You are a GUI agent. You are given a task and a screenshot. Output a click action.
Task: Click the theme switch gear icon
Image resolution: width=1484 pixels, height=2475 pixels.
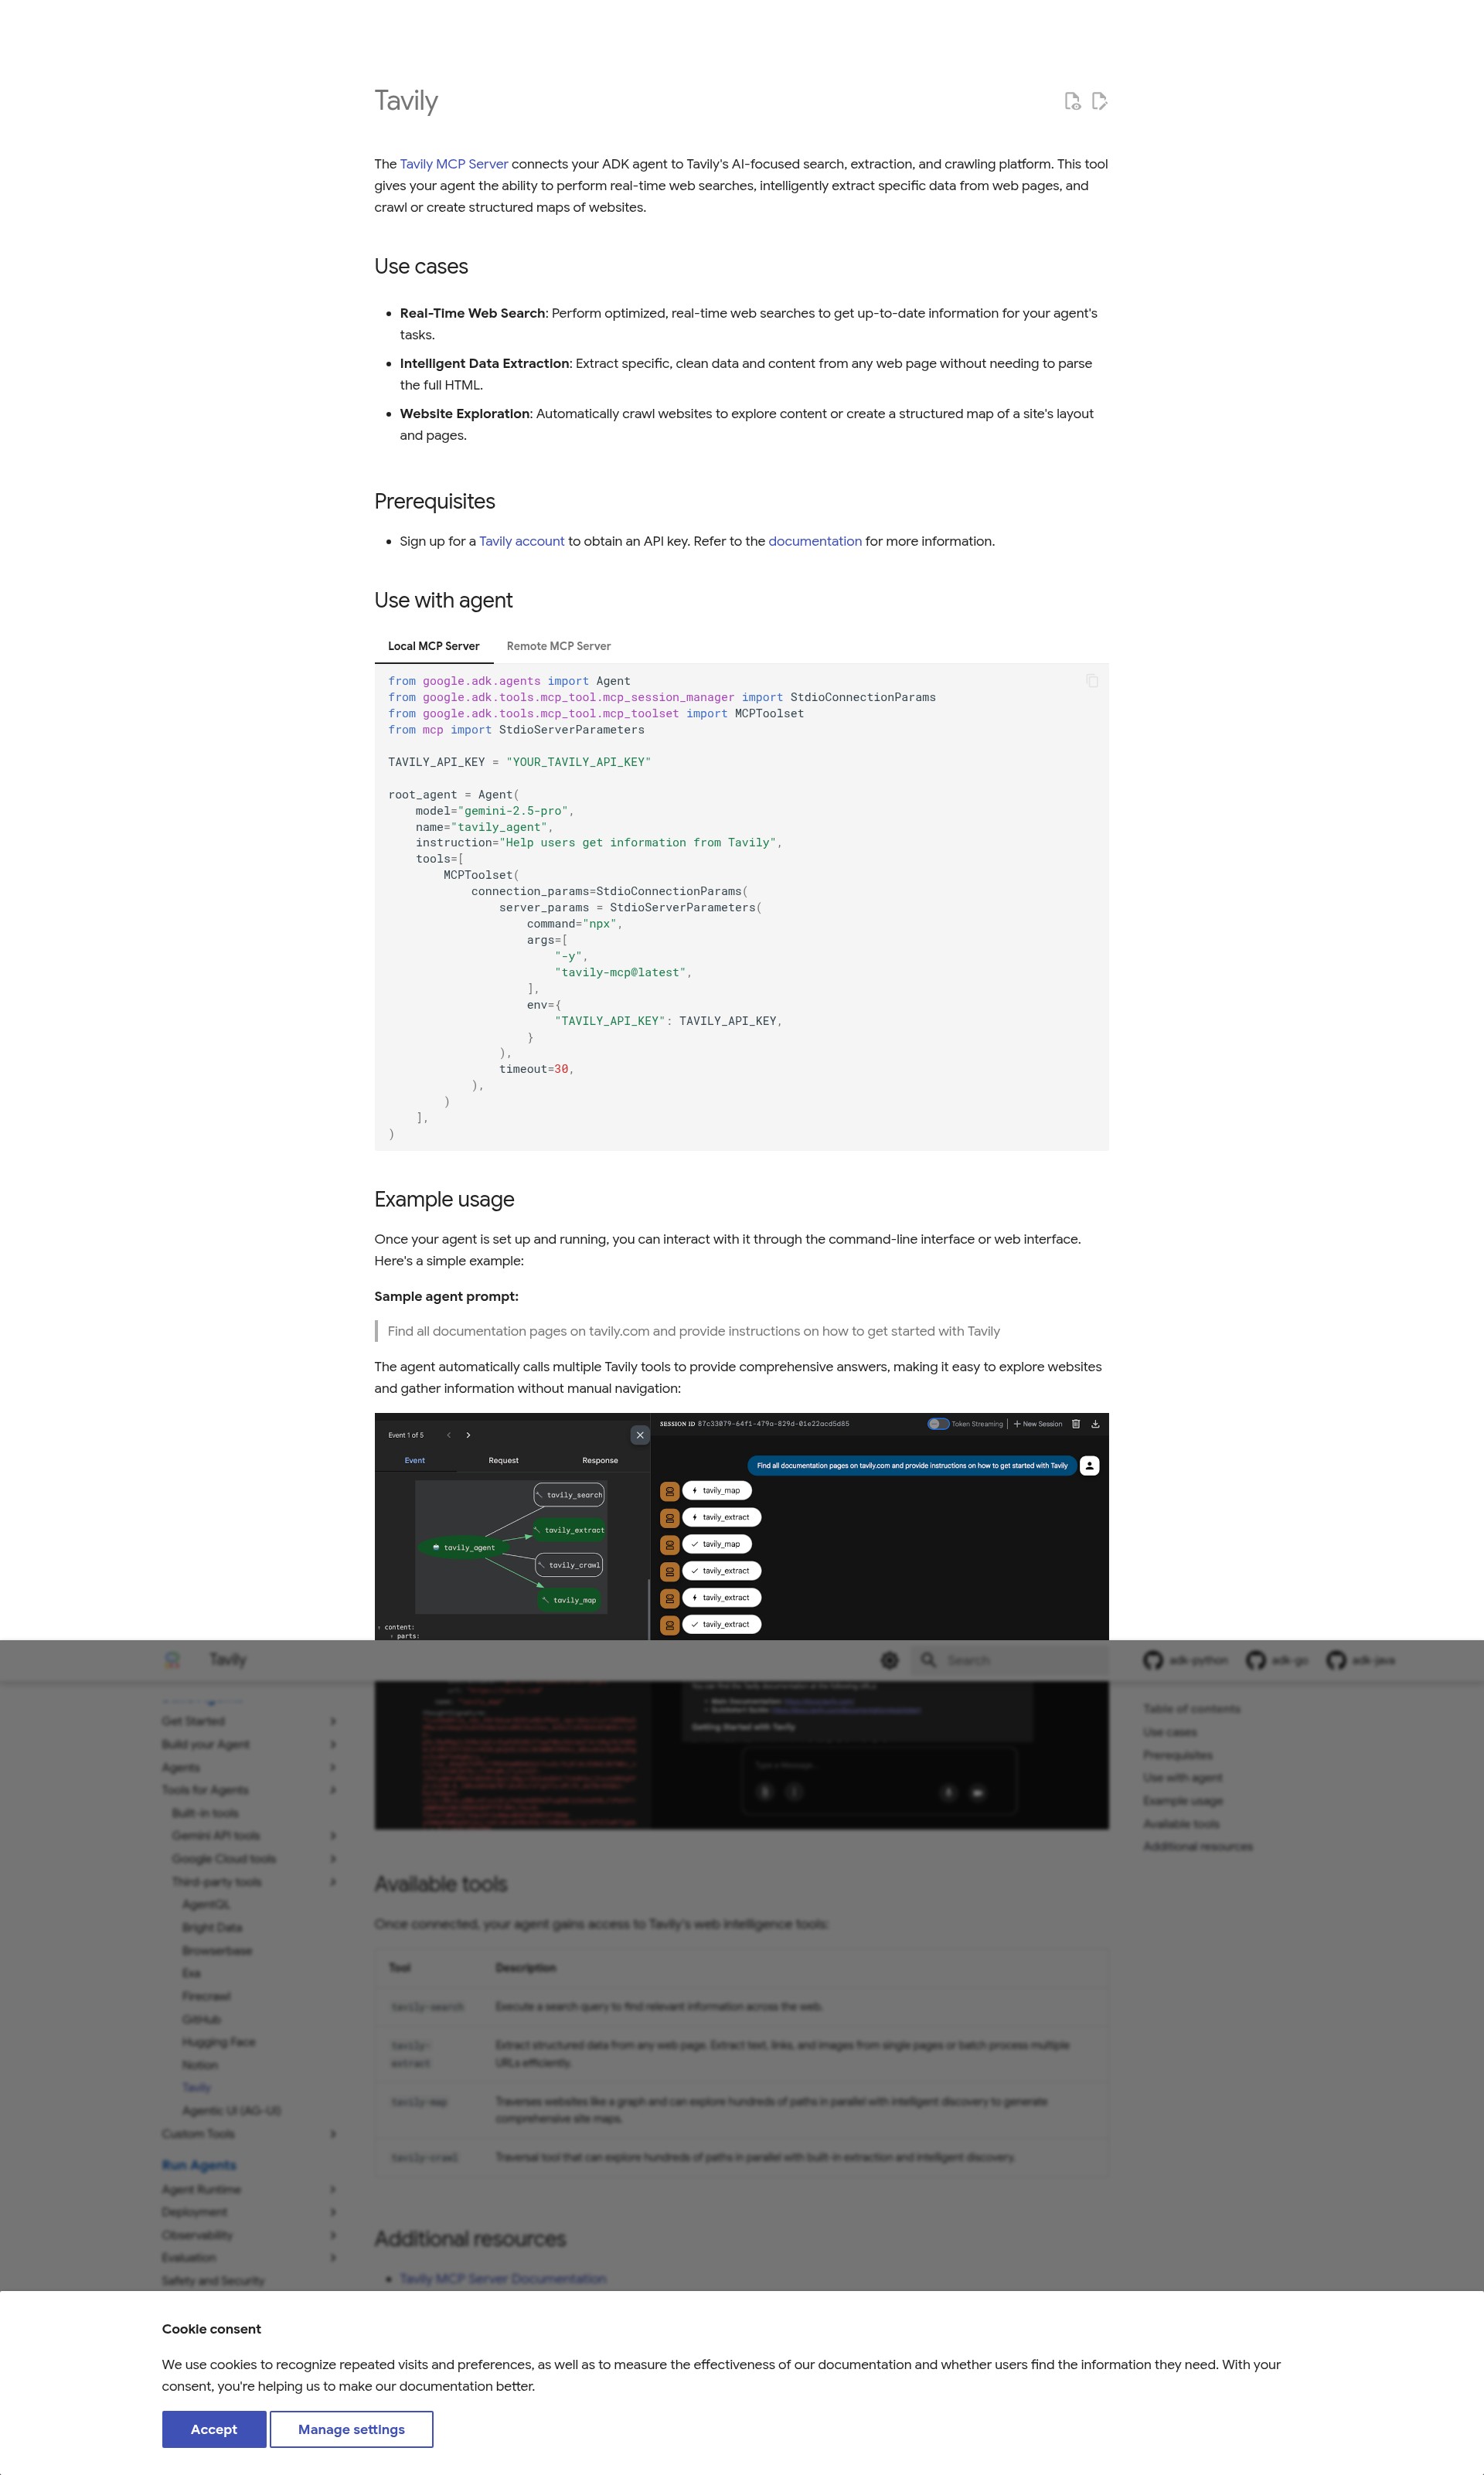[x=889, y=1660]
